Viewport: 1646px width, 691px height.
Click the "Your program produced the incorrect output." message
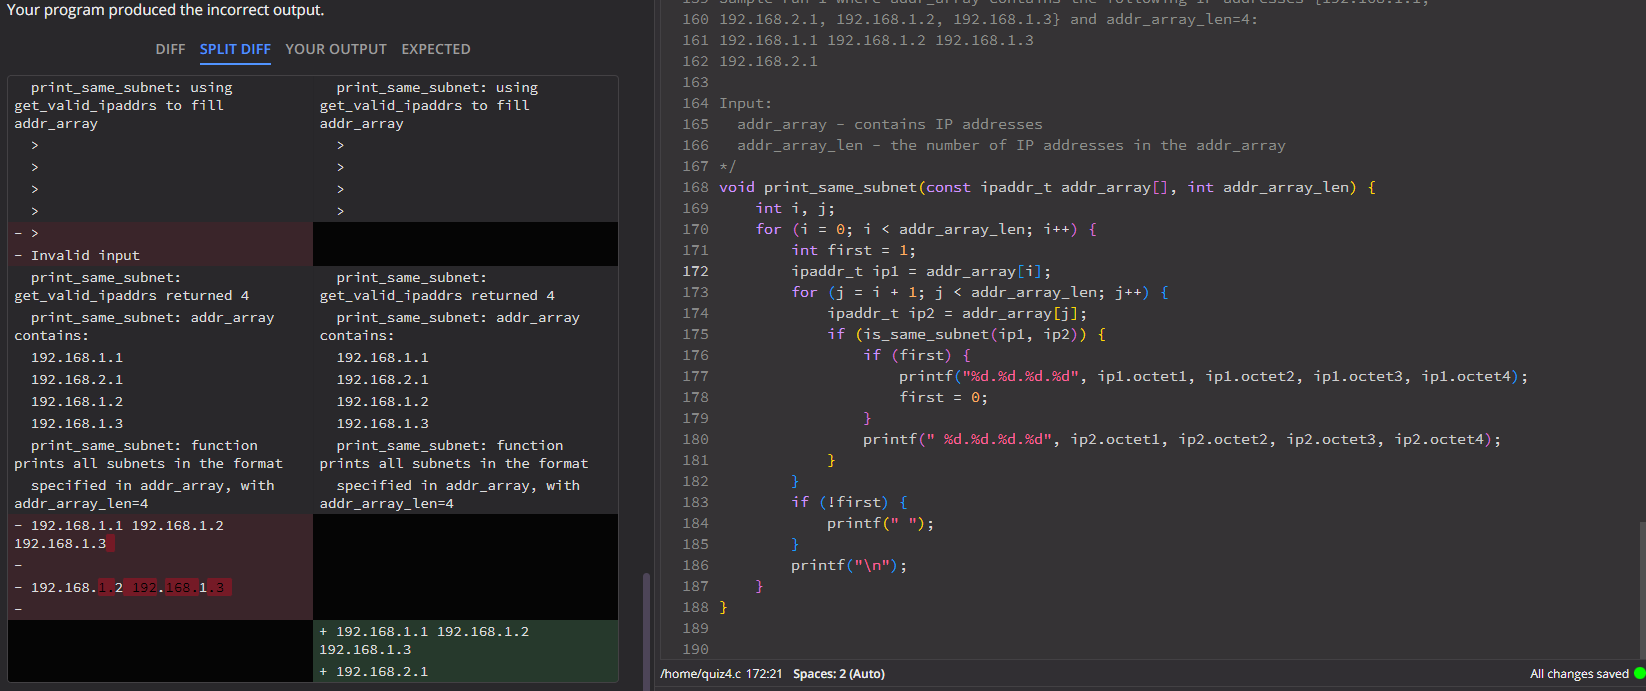[165, 10]
